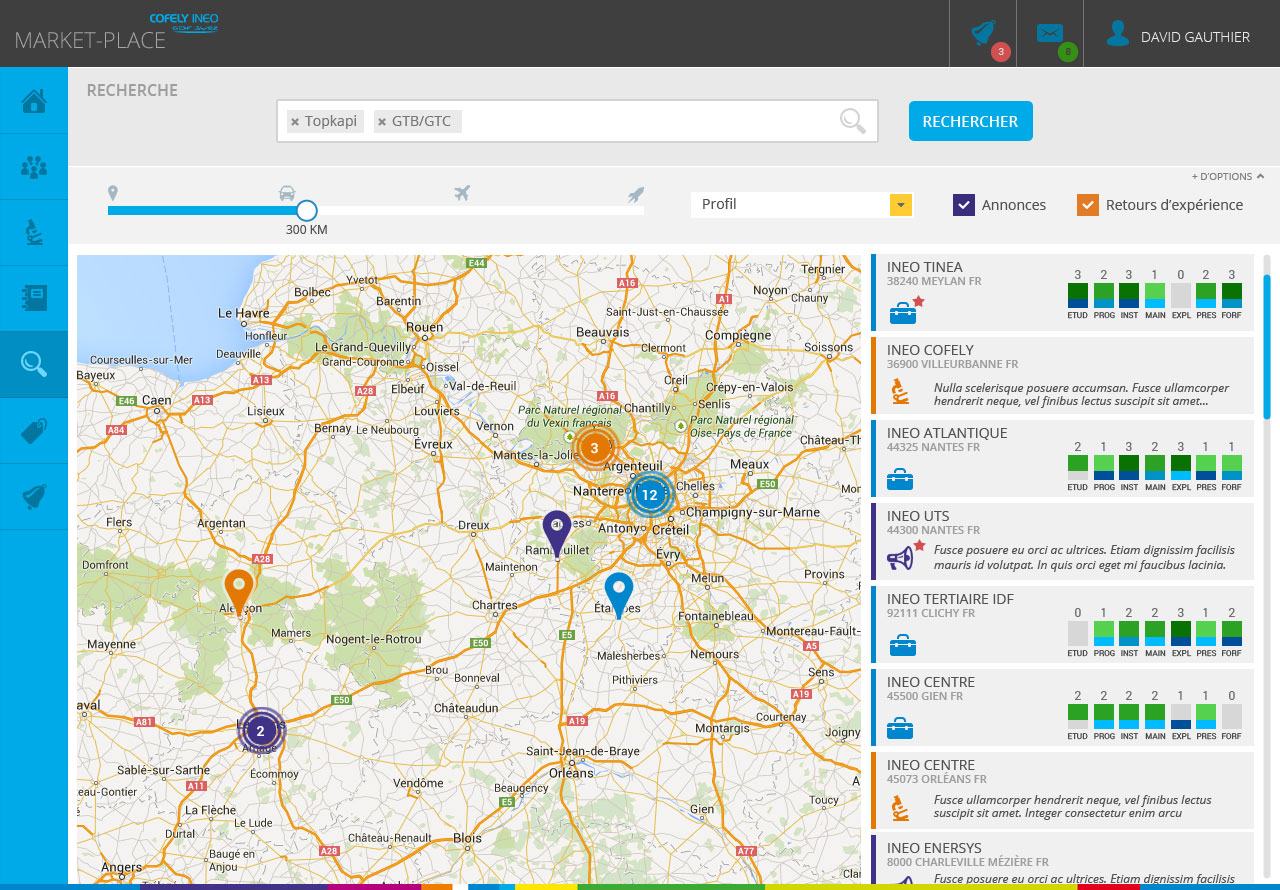This screenshot has width=1280, height=890.
Task: Click the blue cluster marker labeled 12
Action: [650, 494]
